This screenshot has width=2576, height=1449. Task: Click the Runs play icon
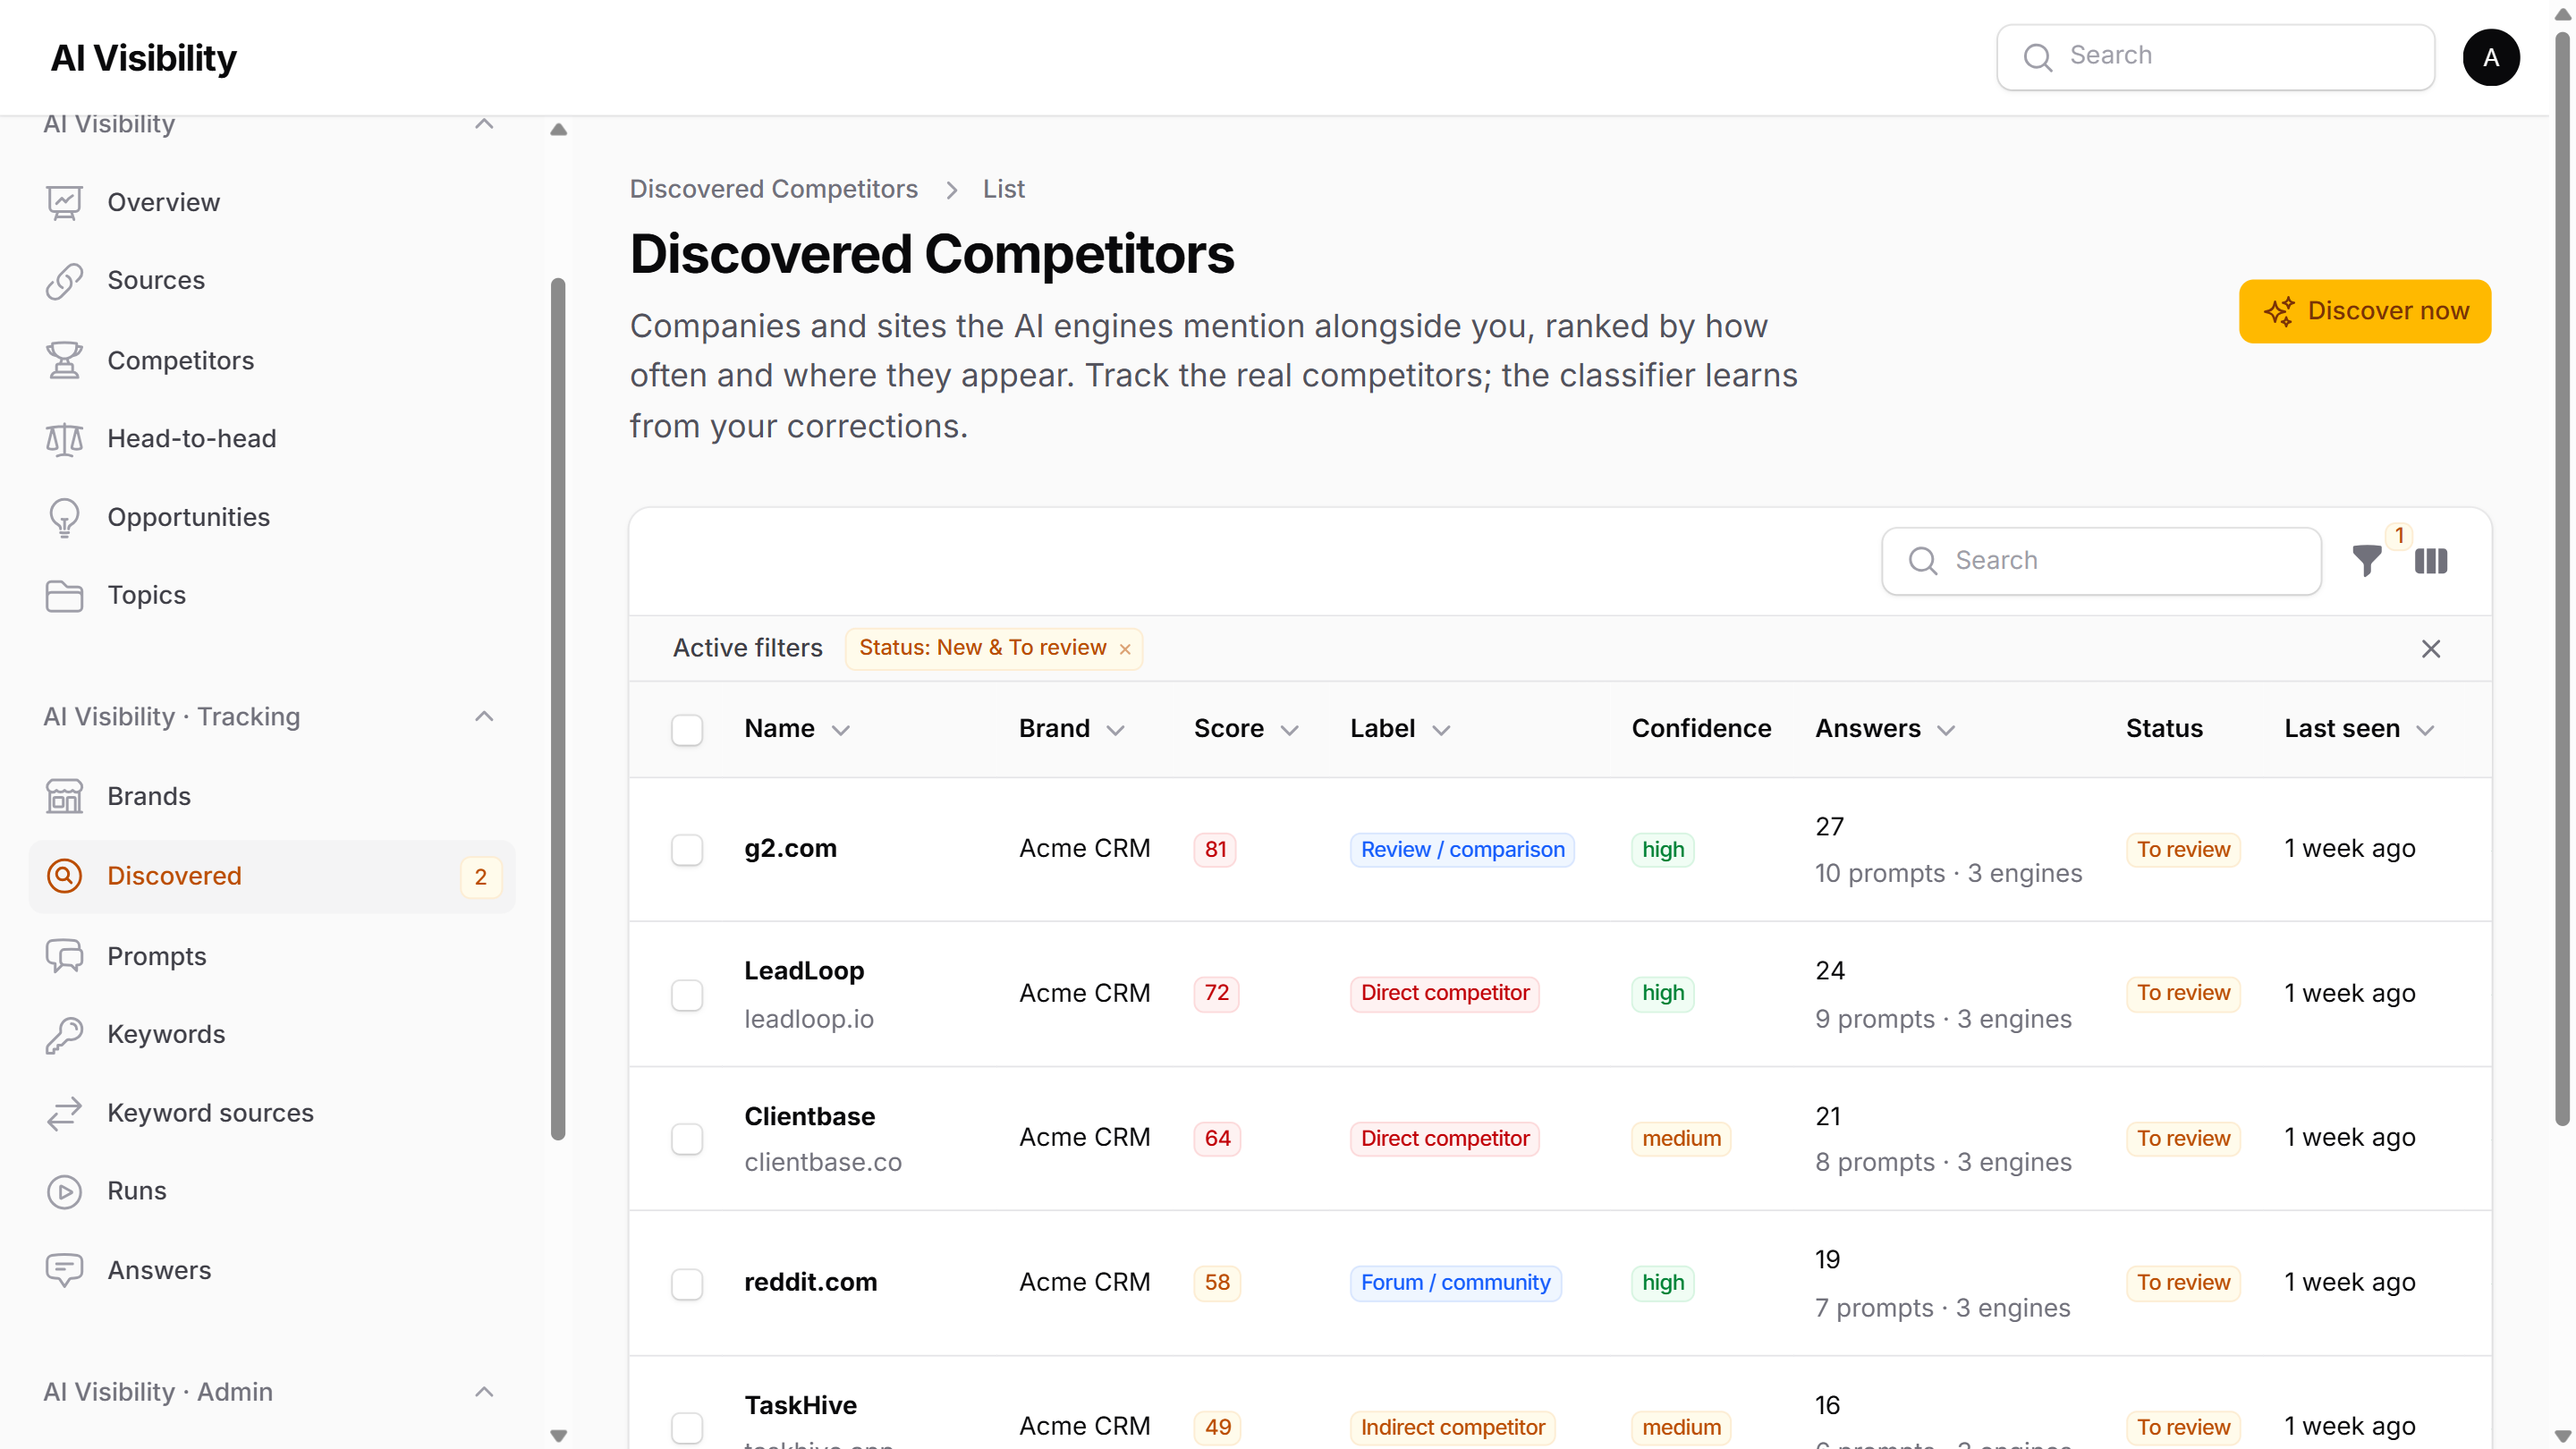tap(64, 1191)
